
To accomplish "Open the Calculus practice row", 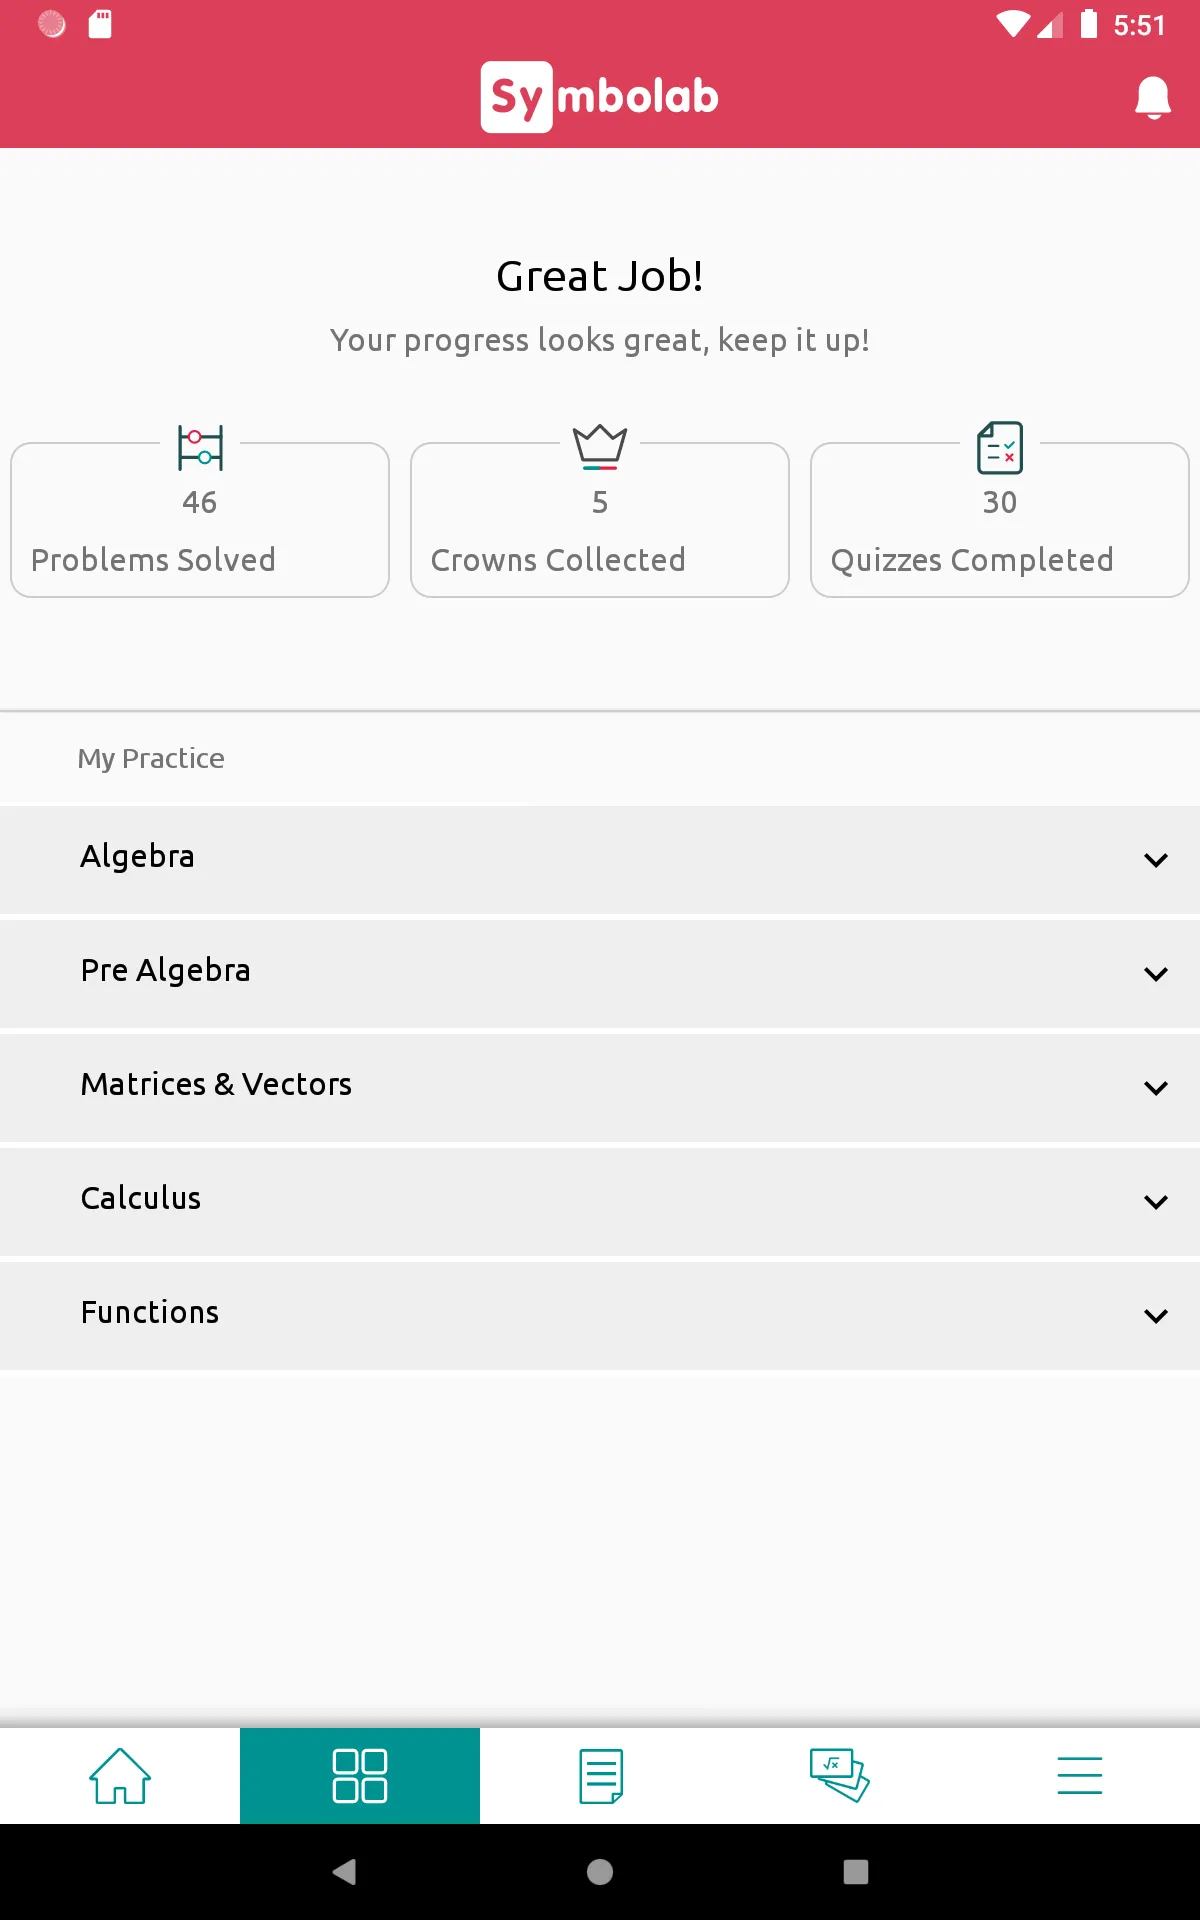I will pos(600,1202).
